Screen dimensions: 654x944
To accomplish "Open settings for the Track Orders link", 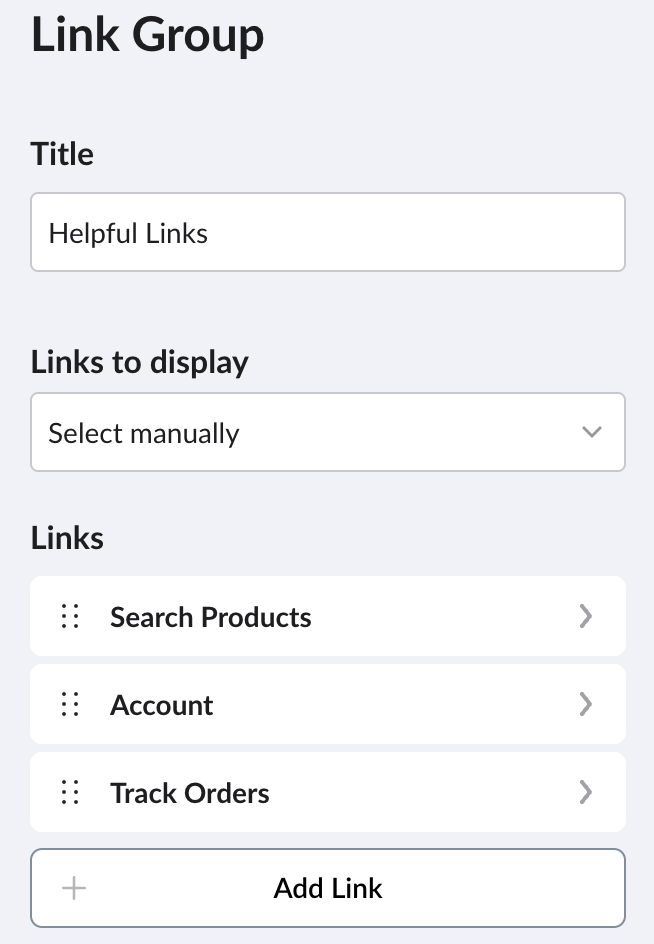I will (586, 792).
